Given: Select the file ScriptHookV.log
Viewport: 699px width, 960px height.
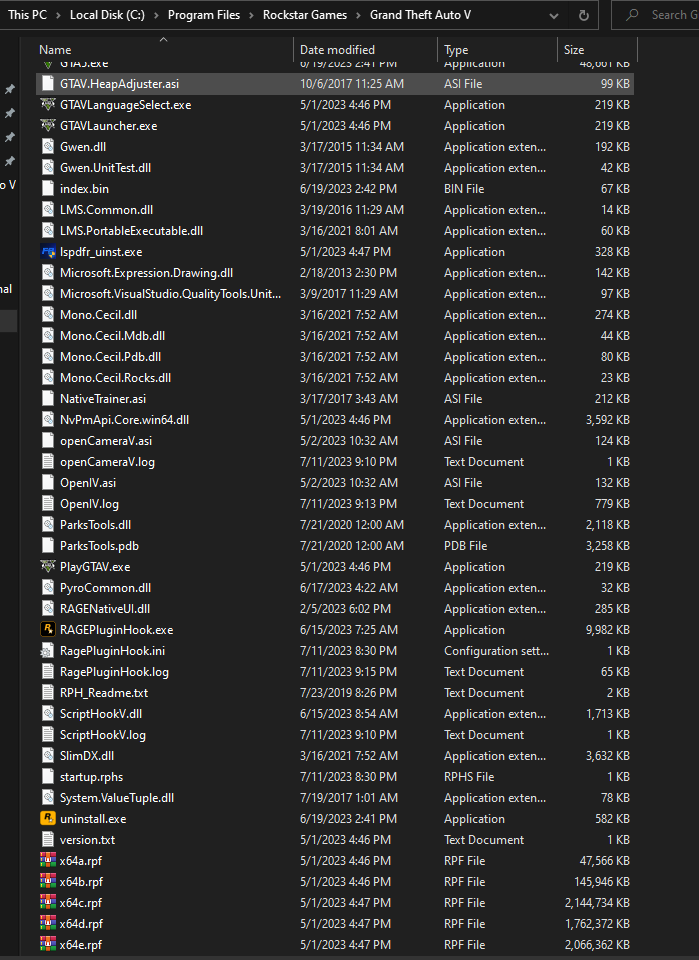Looking at the screenshot, I should 335,735.
